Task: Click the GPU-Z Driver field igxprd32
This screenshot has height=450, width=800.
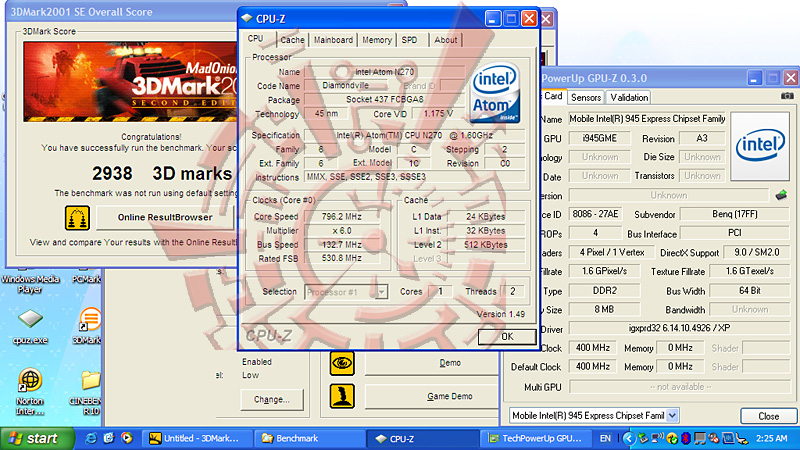Action: pyautogui.click(x=679, y=328)
